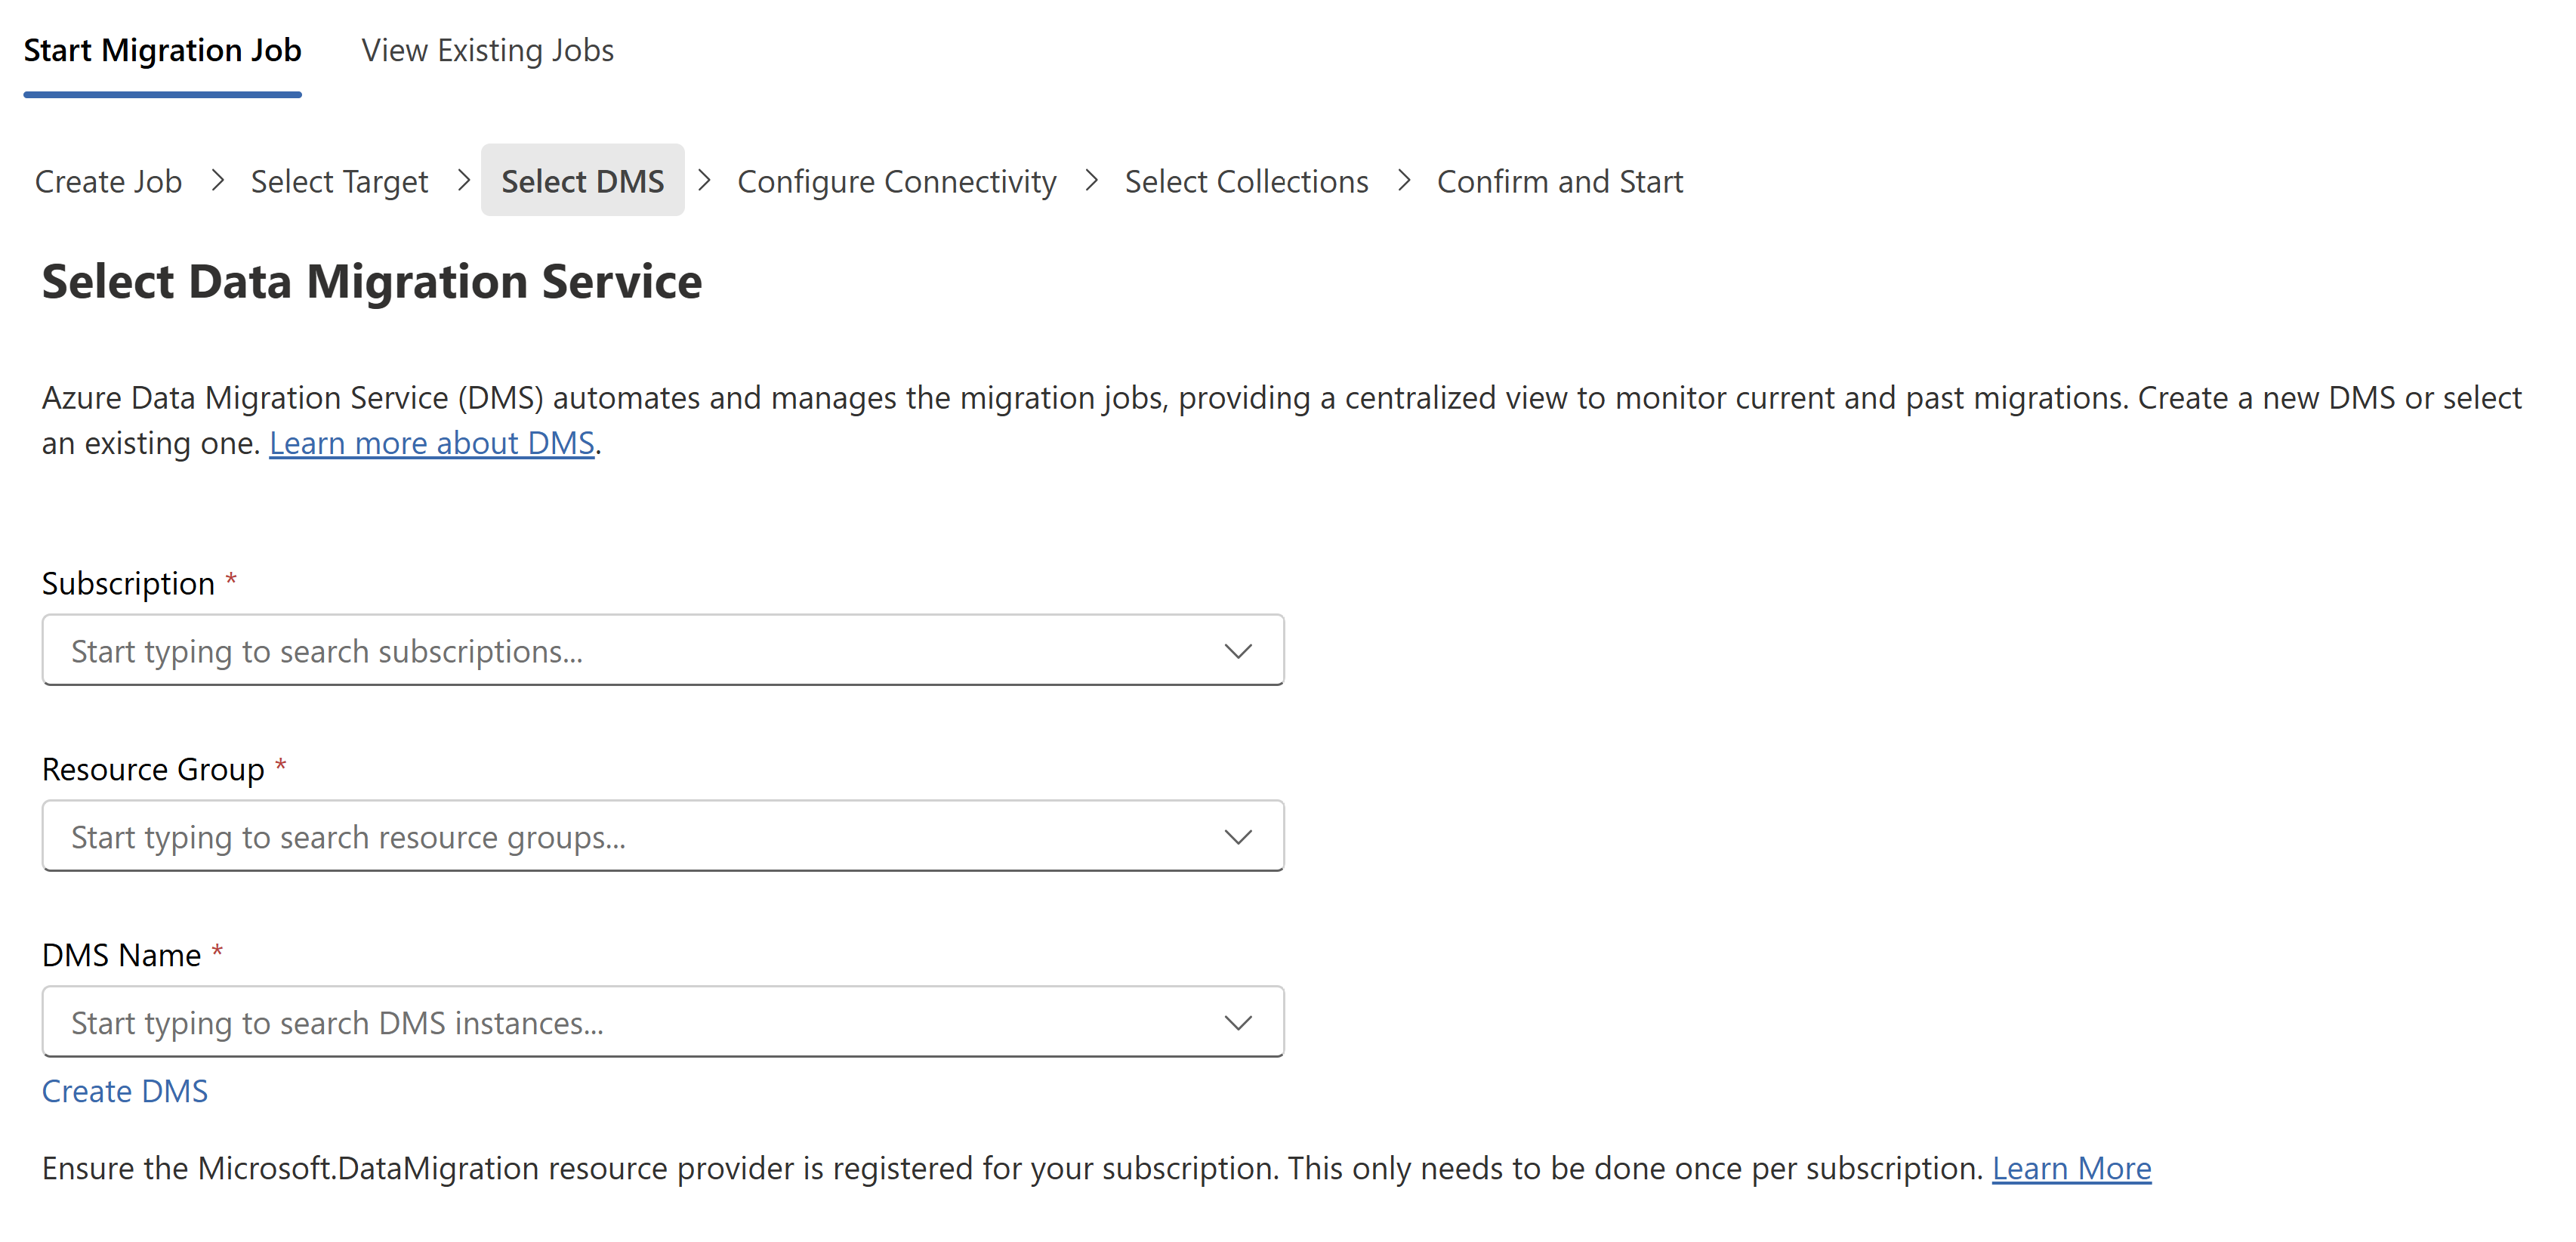The width and height of the screenshot is (2576, 1242).
Task: Go back to the Create Job step
Action: click(108, 181)
